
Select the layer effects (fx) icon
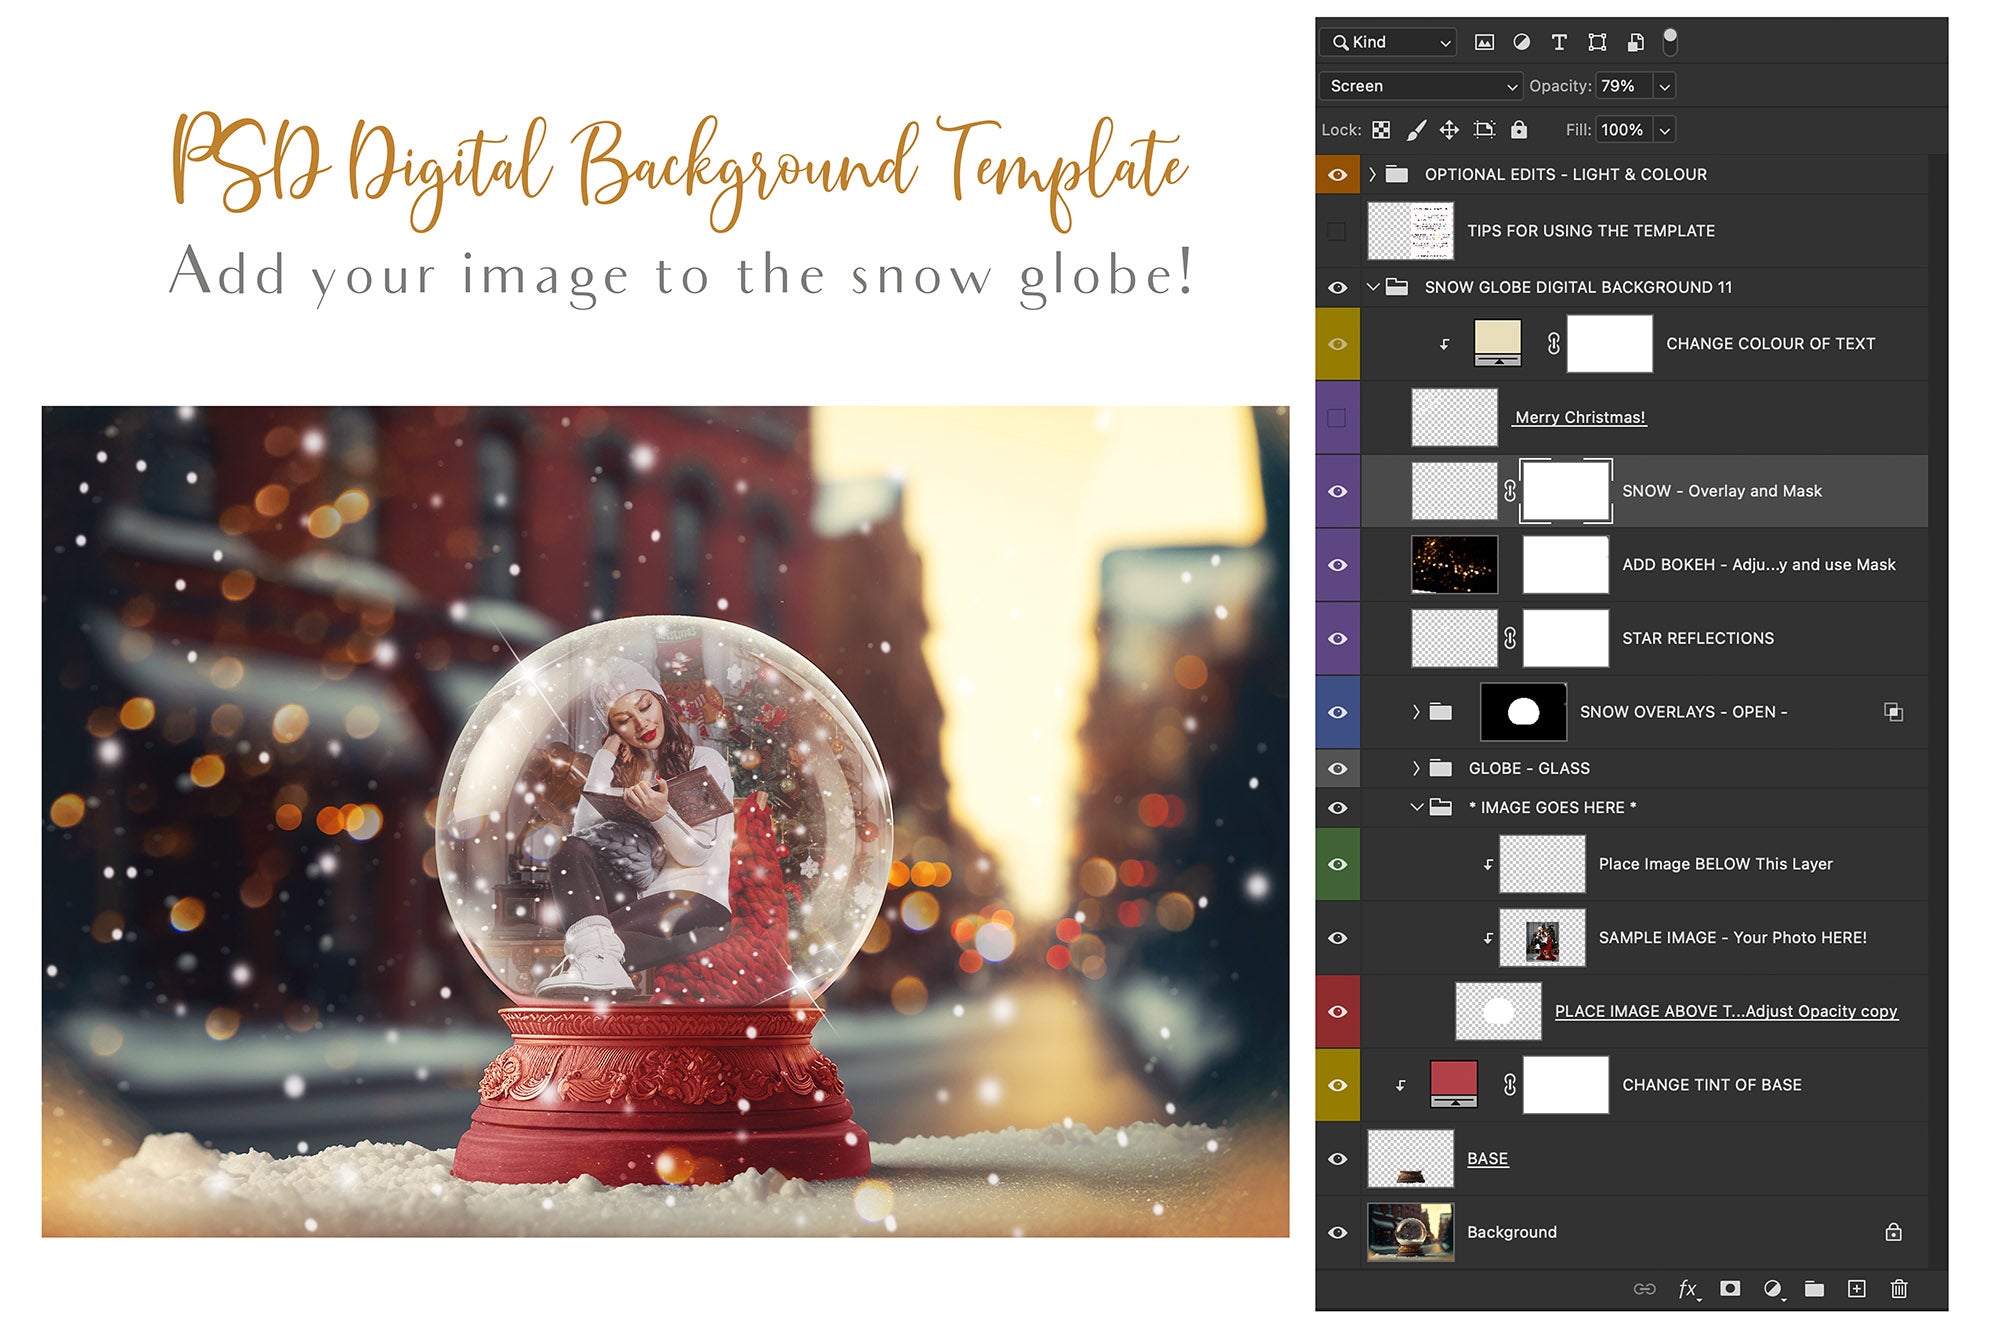(1687, 1289)
